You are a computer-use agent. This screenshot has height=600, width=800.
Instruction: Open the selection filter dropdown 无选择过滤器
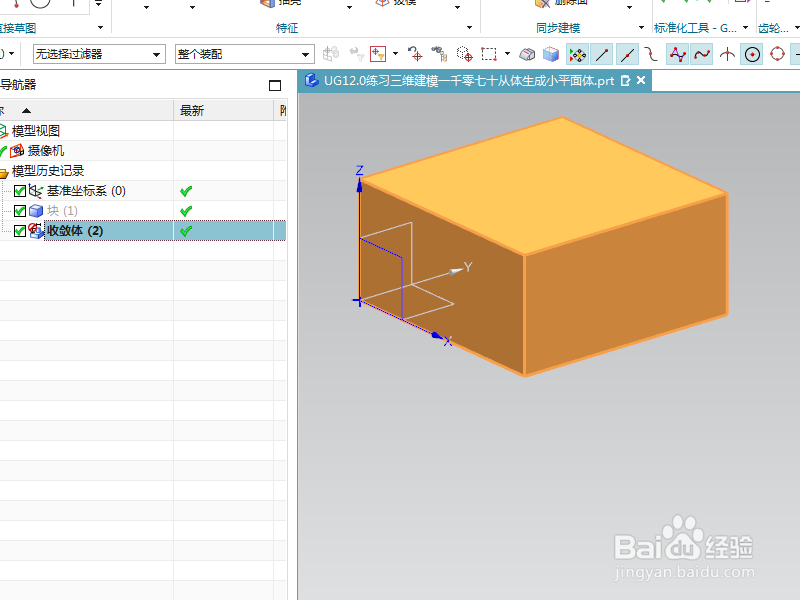pos(99,54)
